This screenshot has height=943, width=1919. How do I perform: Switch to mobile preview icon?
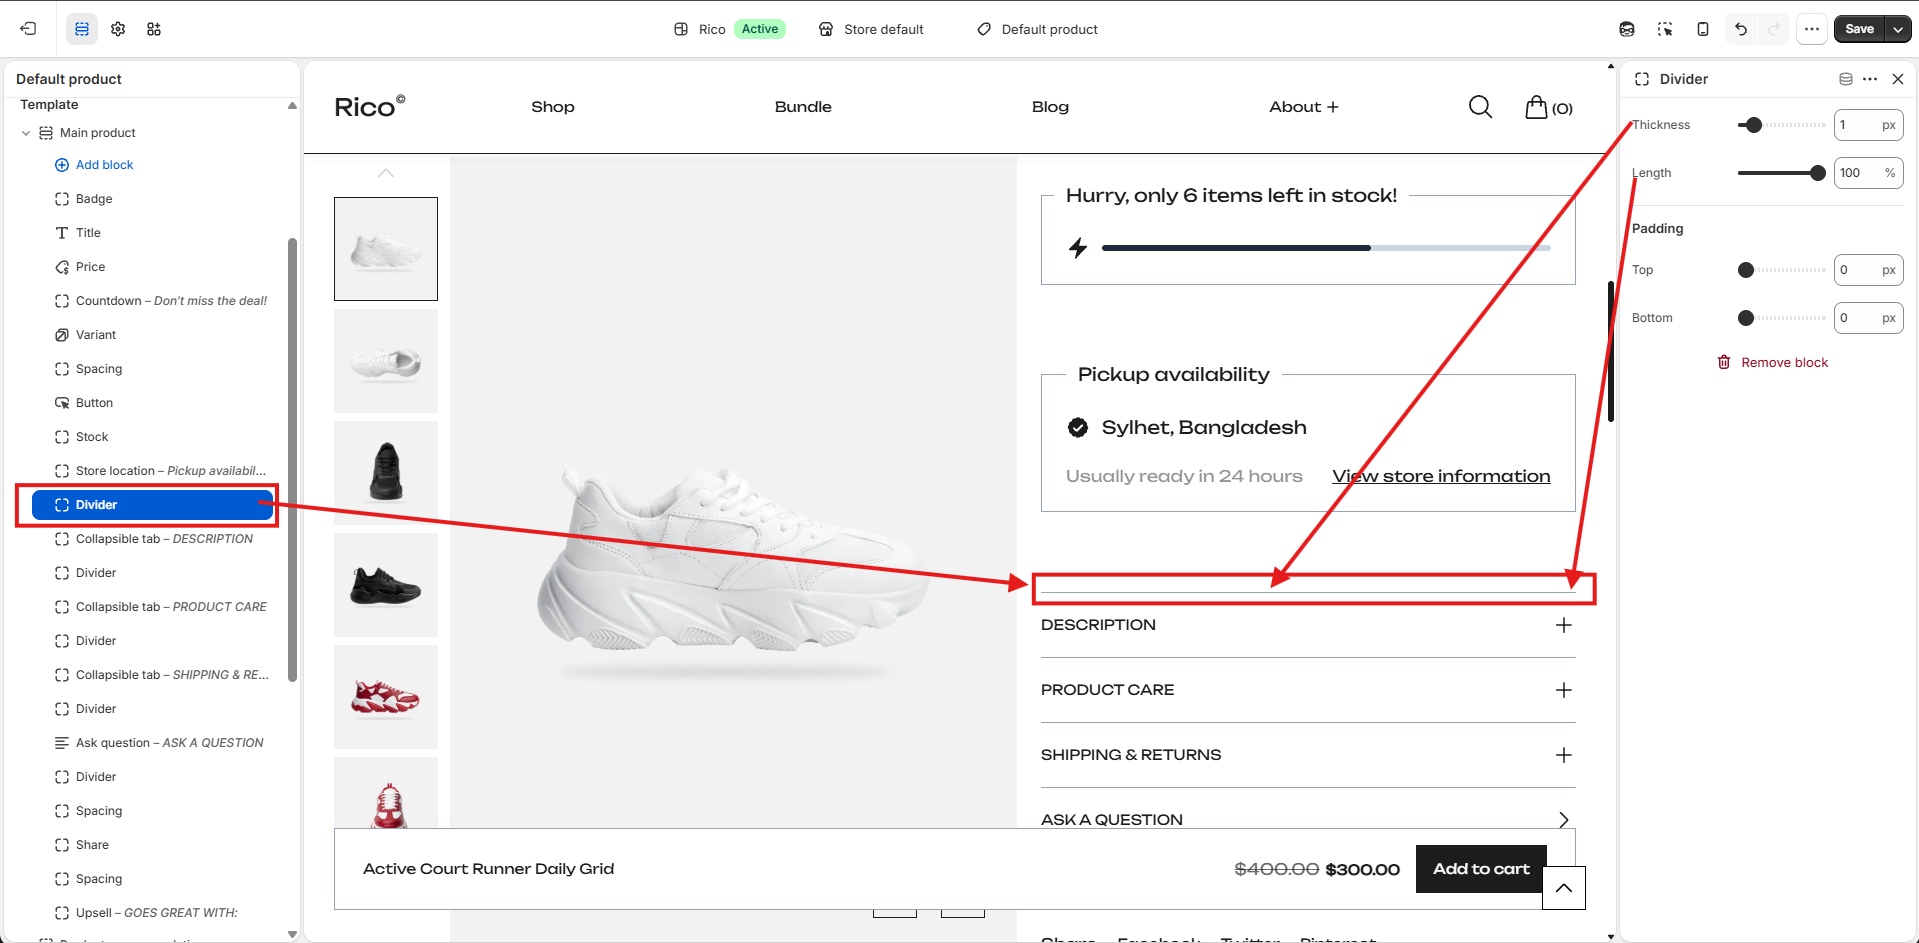[x=1703, y=29]
